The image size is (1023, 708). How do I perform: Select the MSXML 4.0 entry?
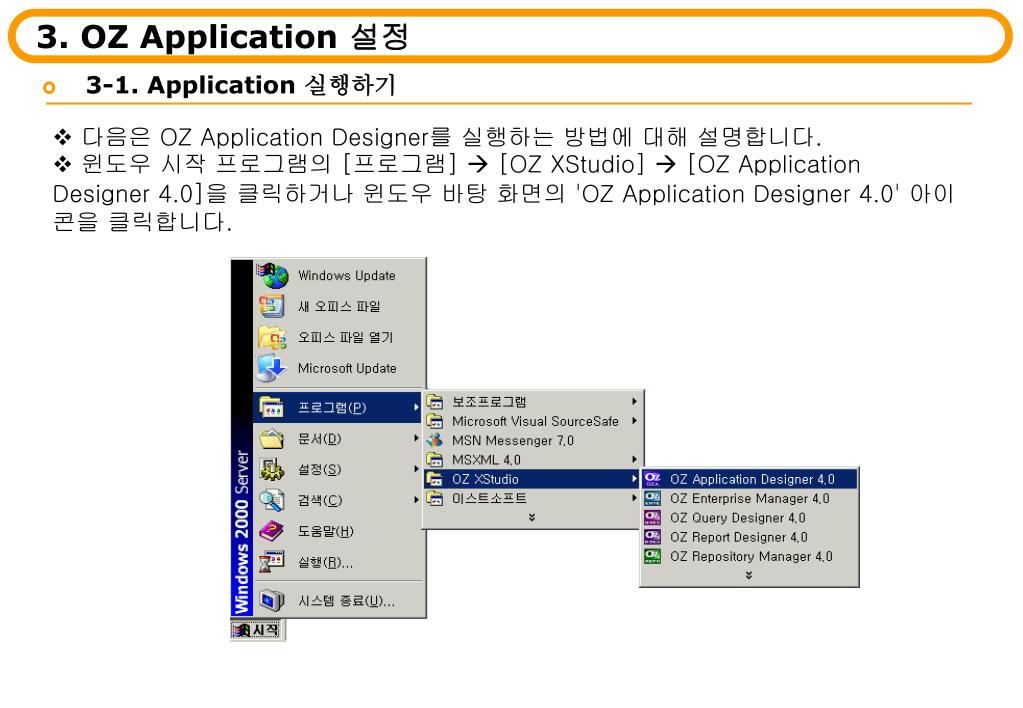(x=532, y=459)
